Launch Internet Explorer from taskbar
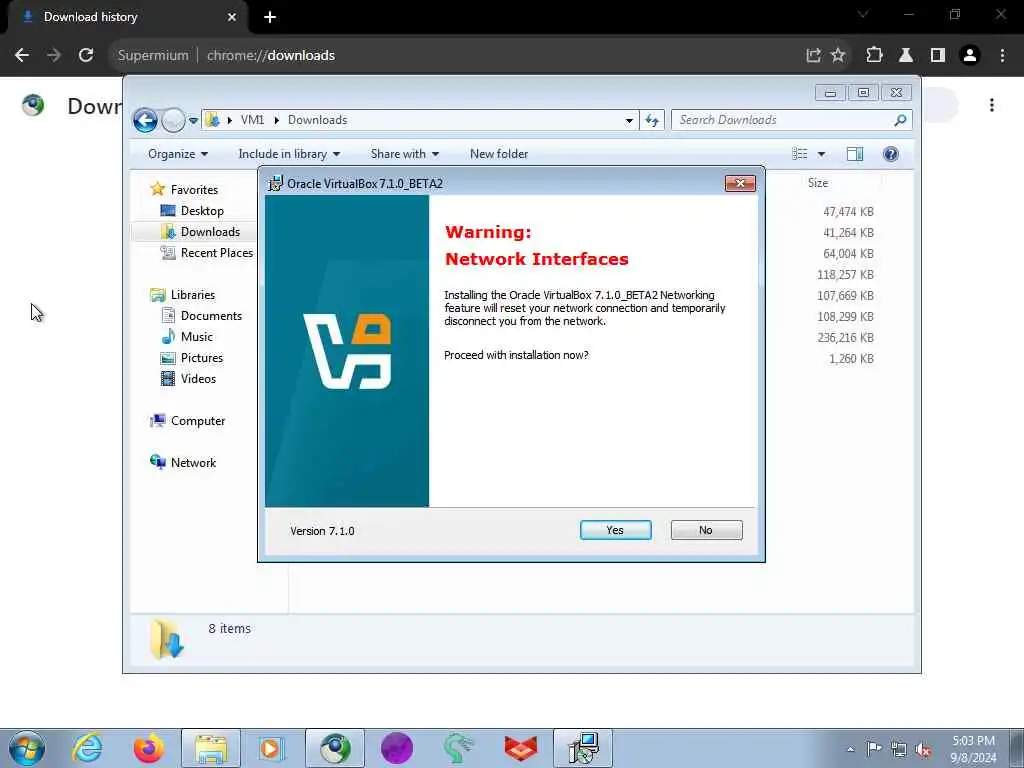Viewport: 1024px width, 768px height. click(87, 748)
